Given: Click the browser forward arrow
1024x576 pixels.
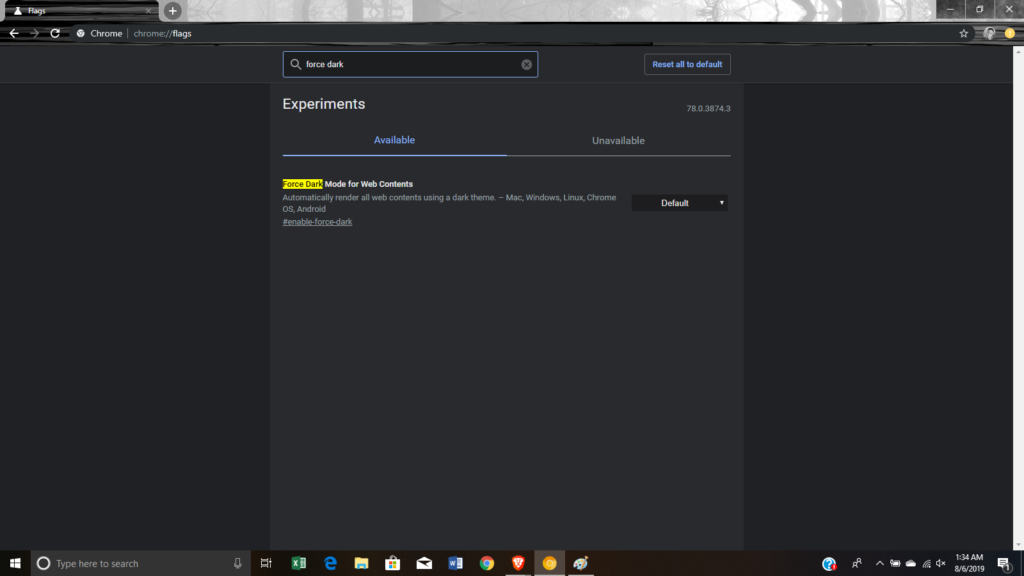Looking at the screenshot, I should click(34, 33).
